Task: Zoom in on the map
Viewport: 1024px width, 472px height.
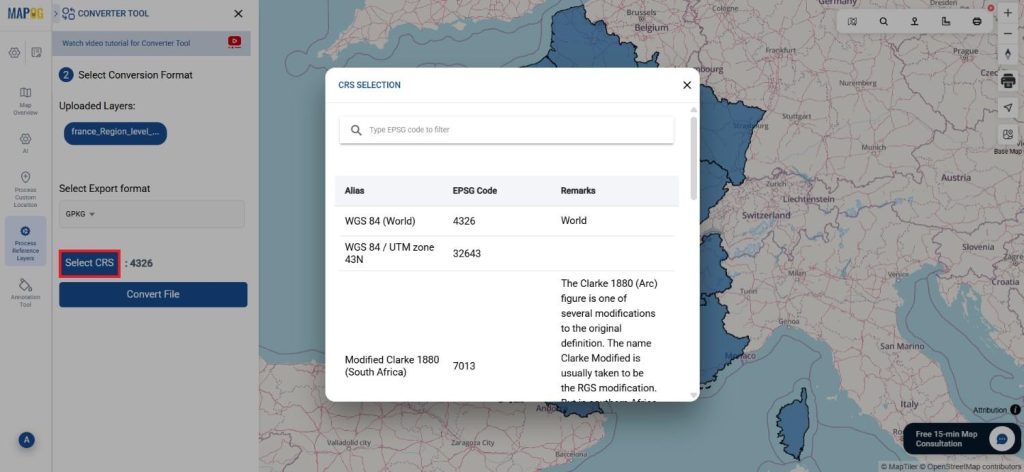Action: (1008, 14)
